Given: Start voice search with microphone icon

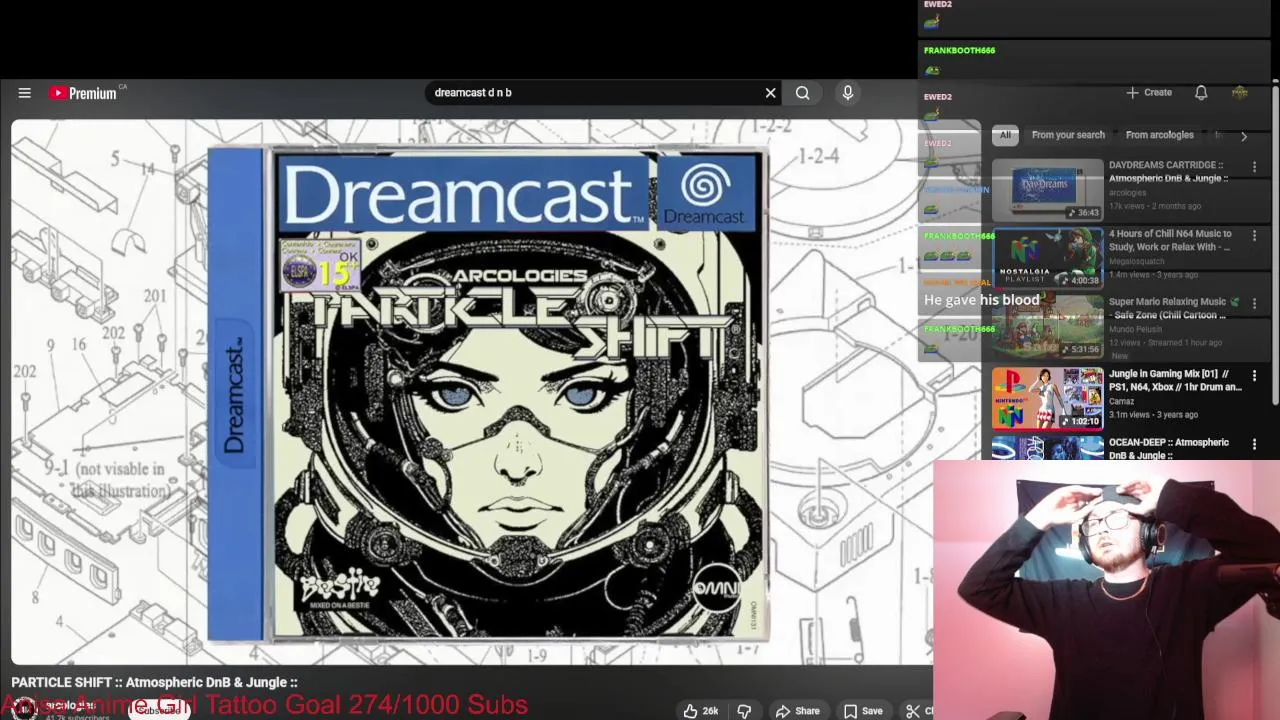Looking at the screenshot, I should click(847, 93).
